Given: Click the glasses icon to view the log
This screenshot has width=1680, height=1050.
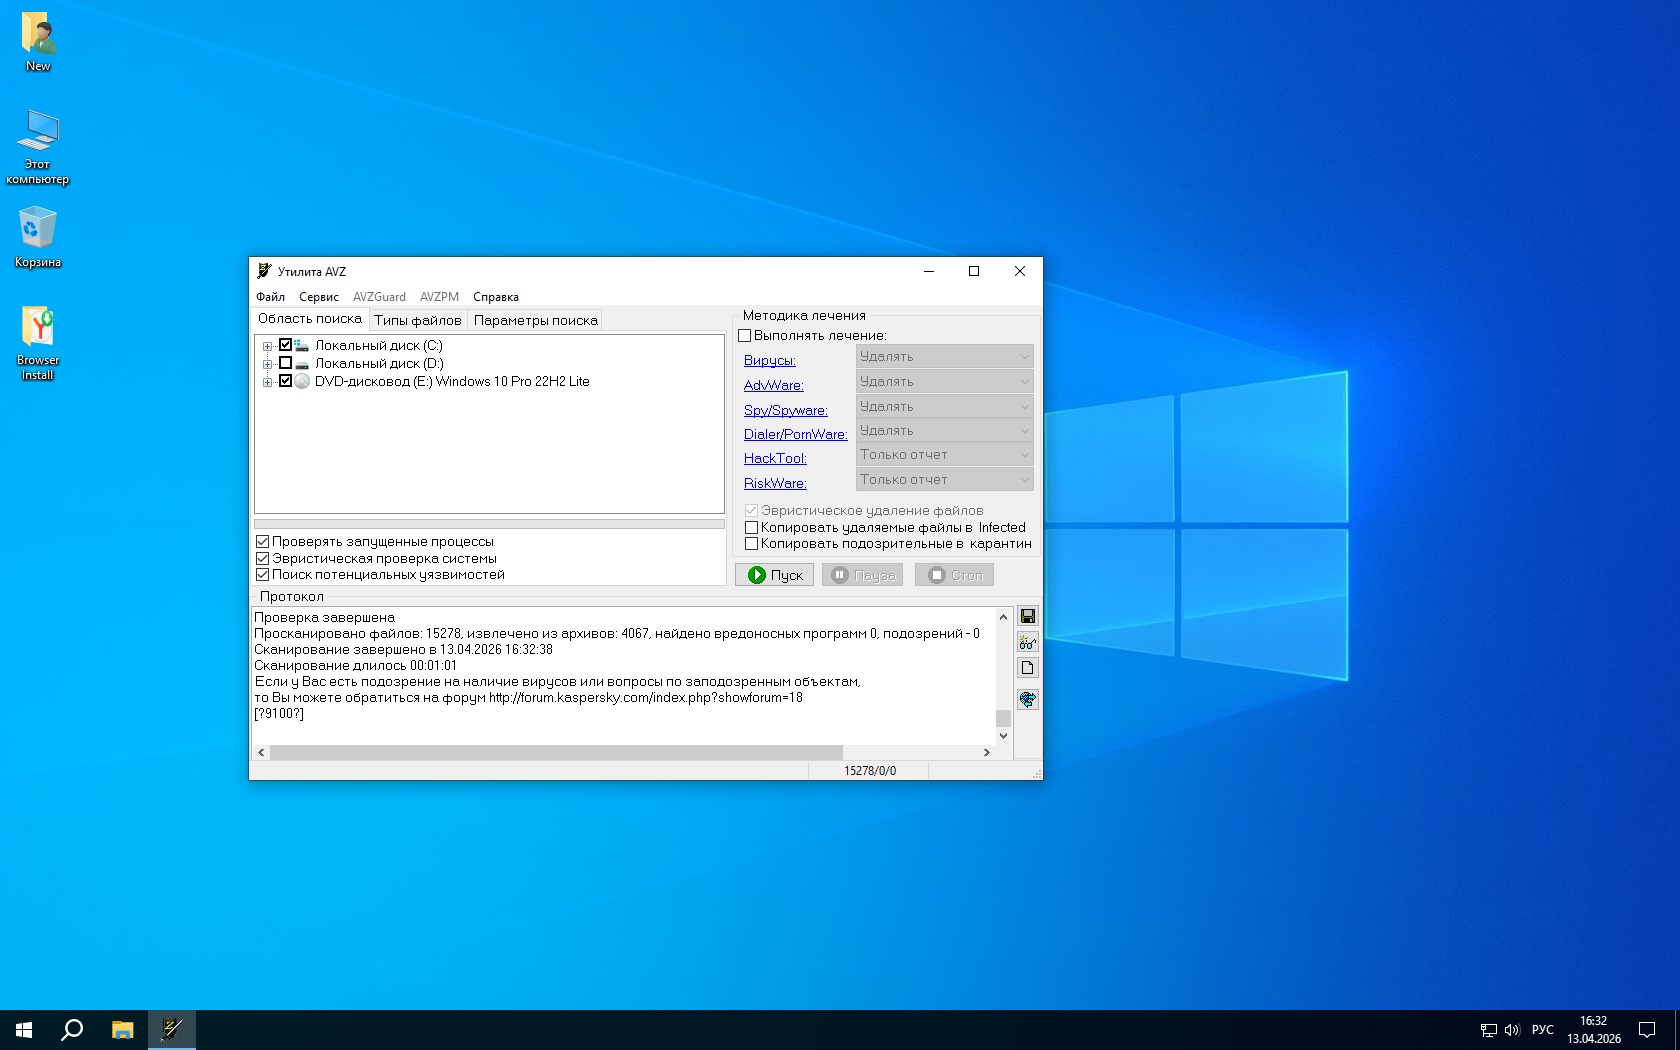Looking at the screenshot, I should point(1027,642).
